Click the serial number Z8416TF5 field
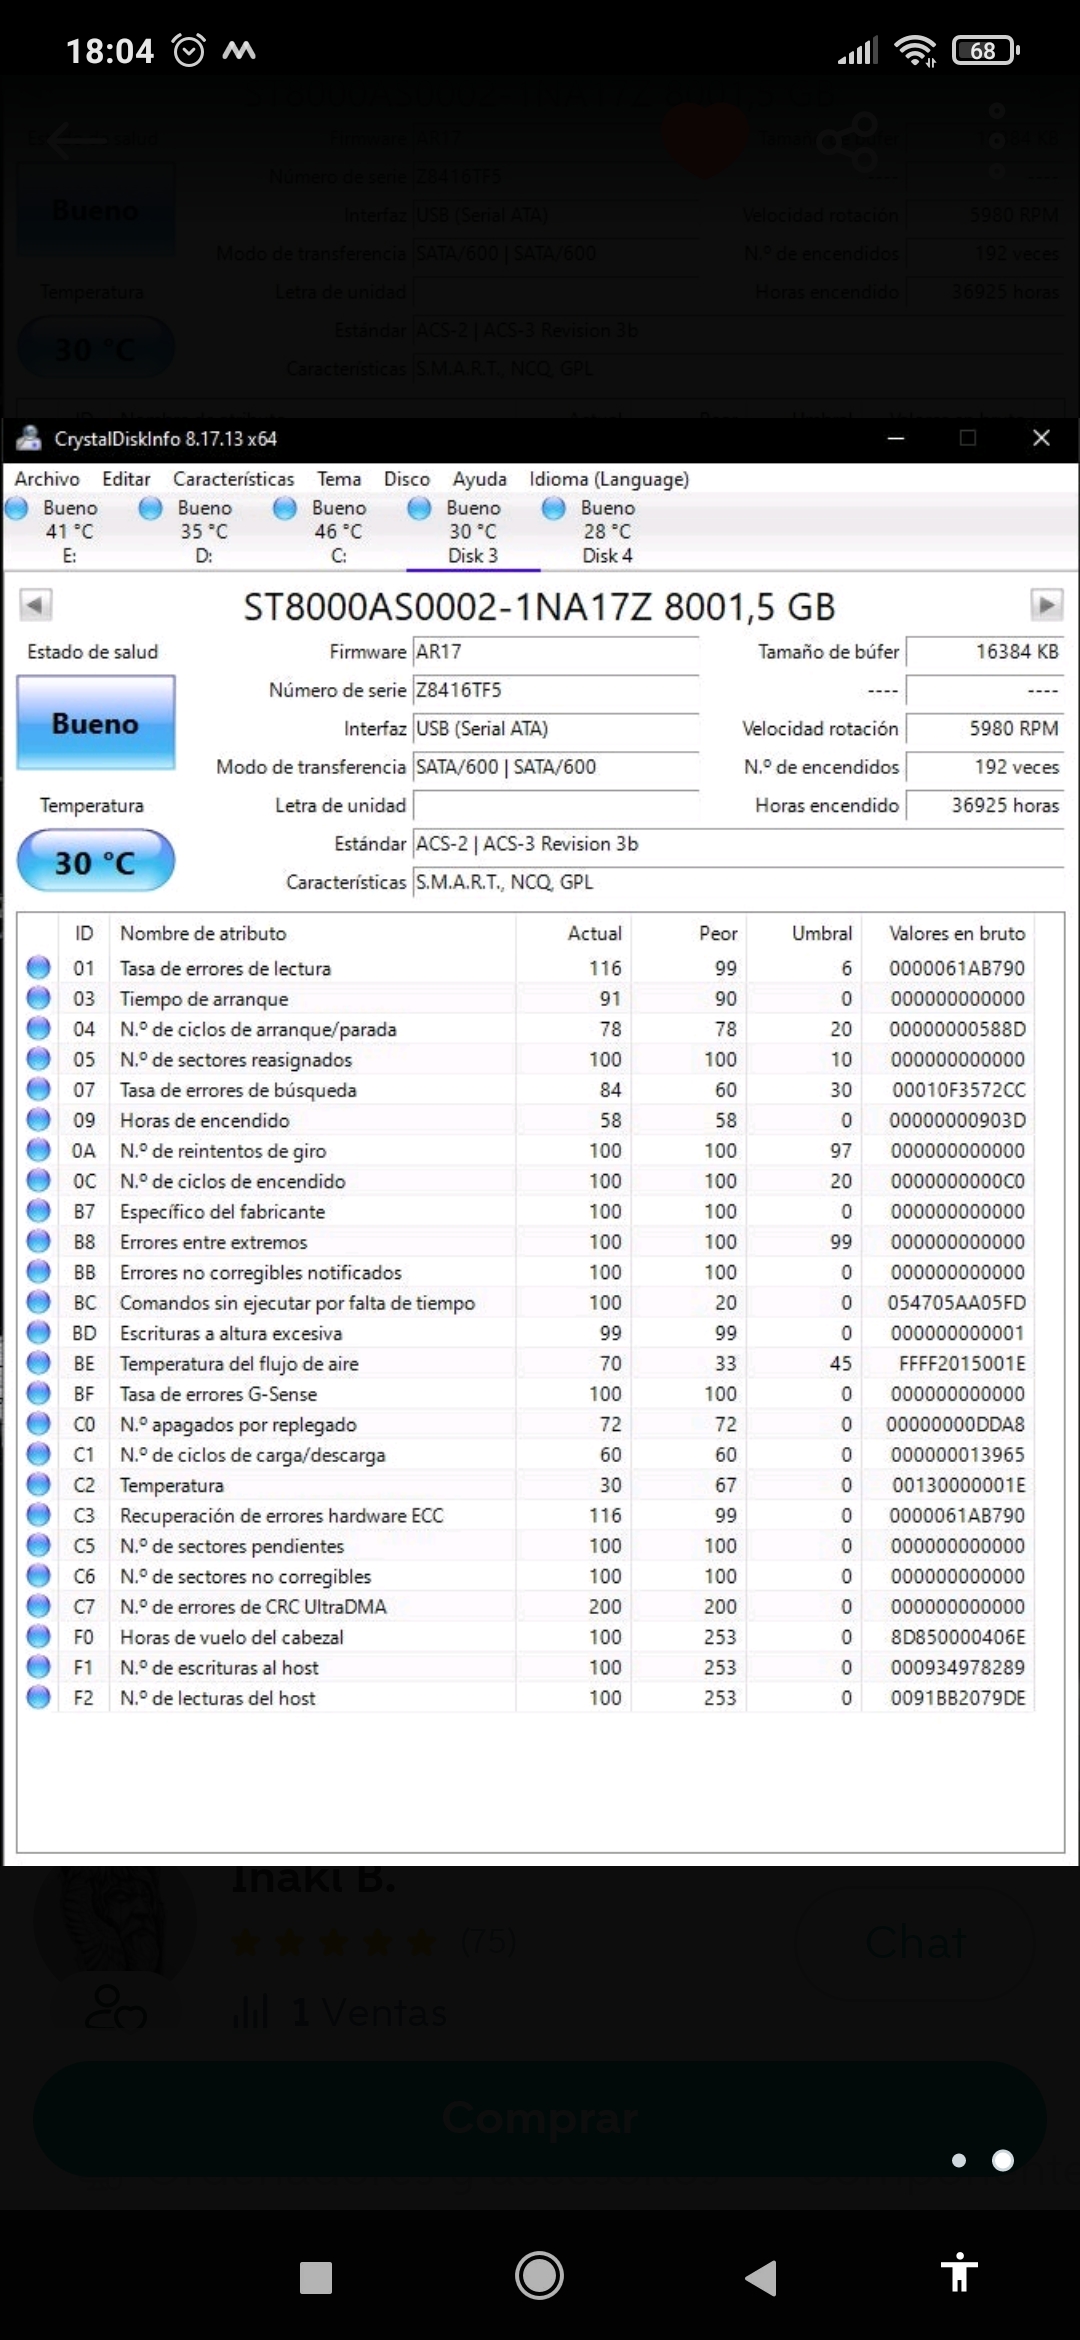1080x2340 pixels. [555, 690]
